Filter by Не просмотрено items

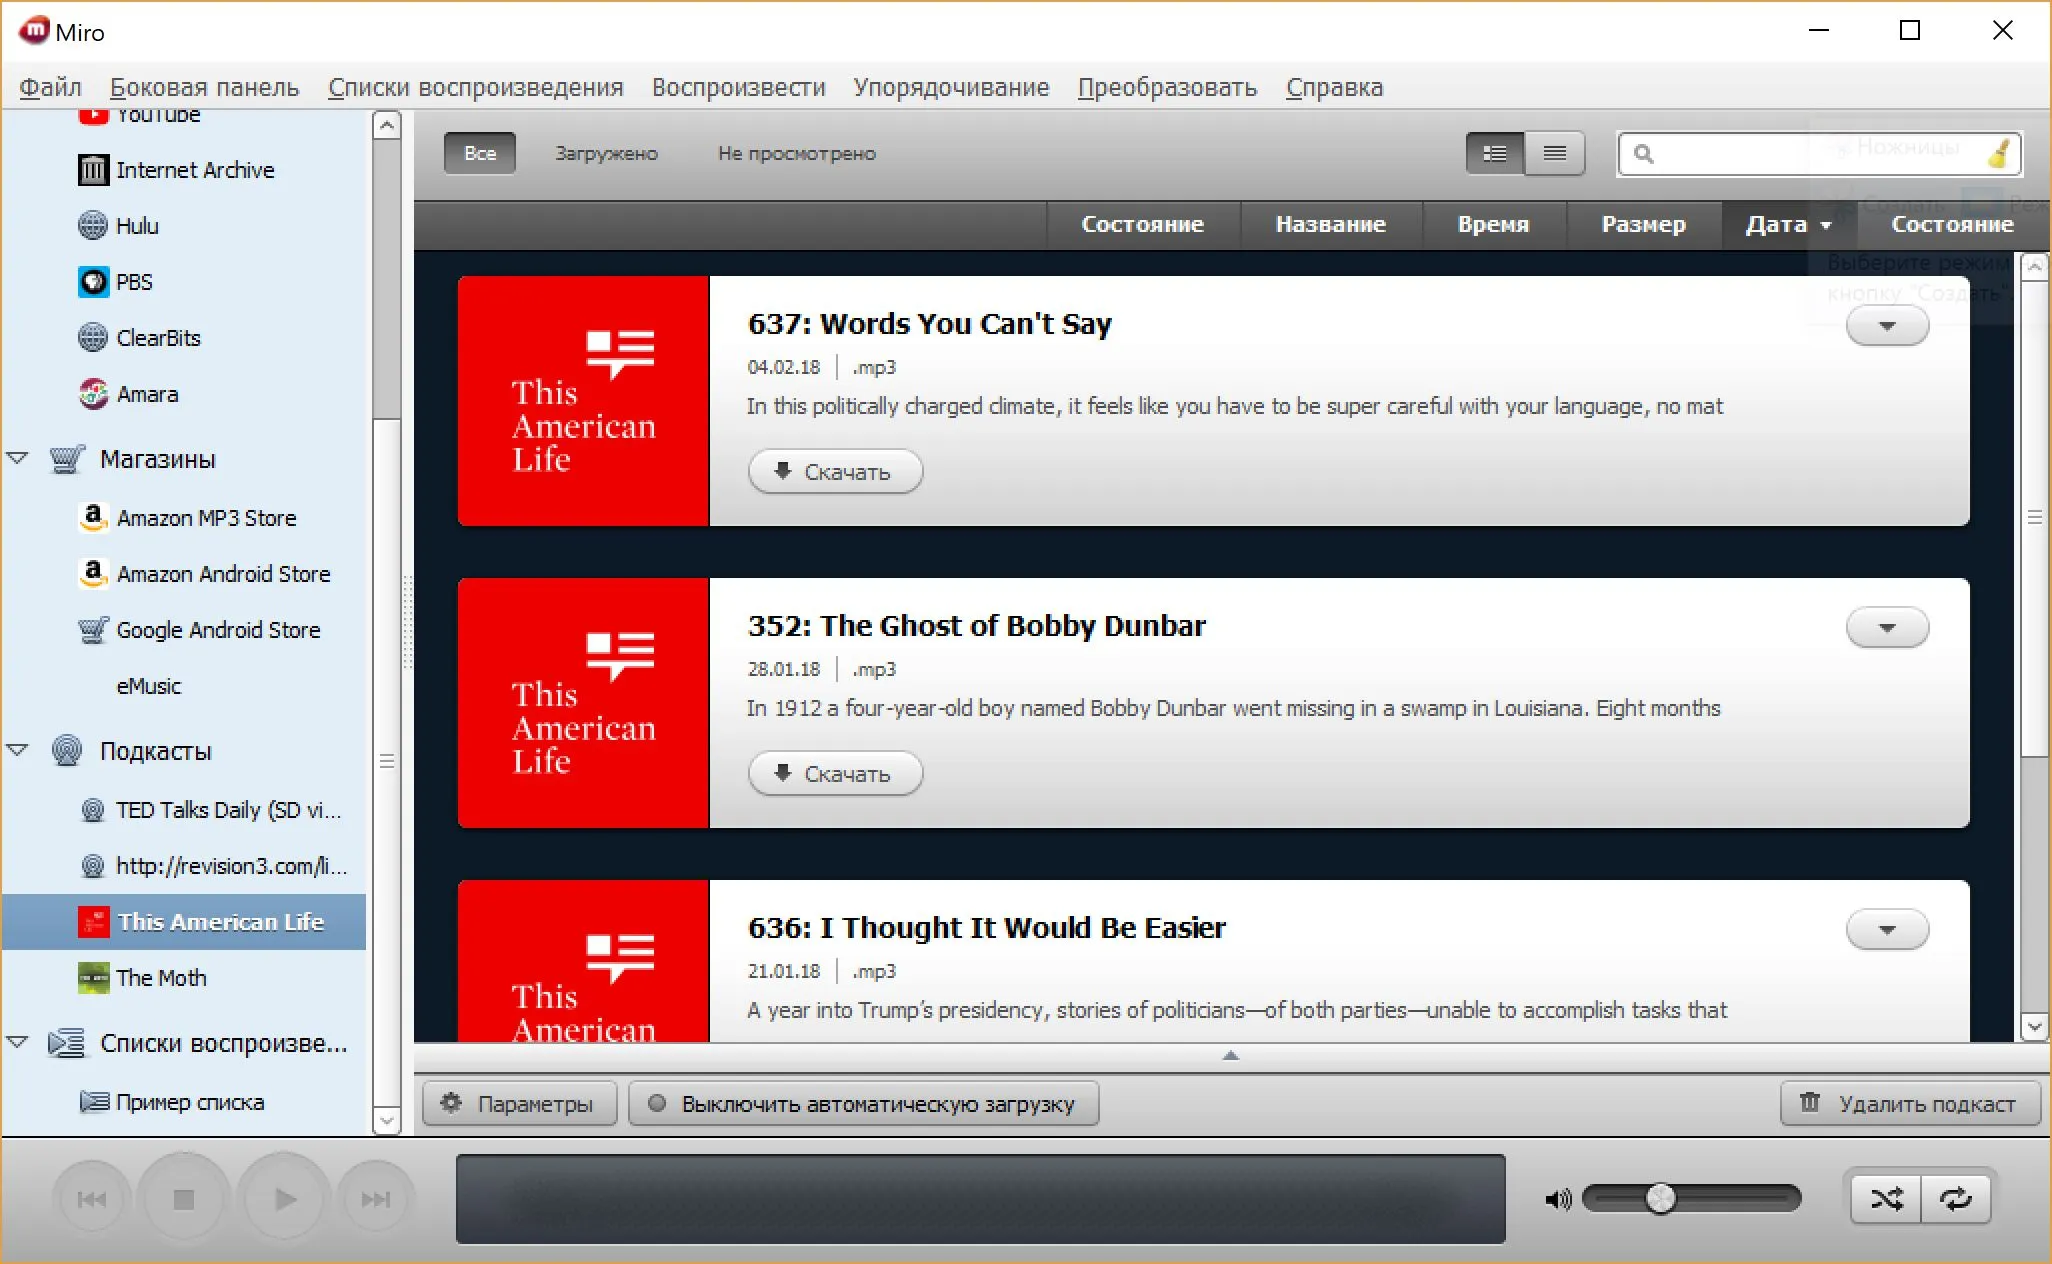(x=797, y=153)
